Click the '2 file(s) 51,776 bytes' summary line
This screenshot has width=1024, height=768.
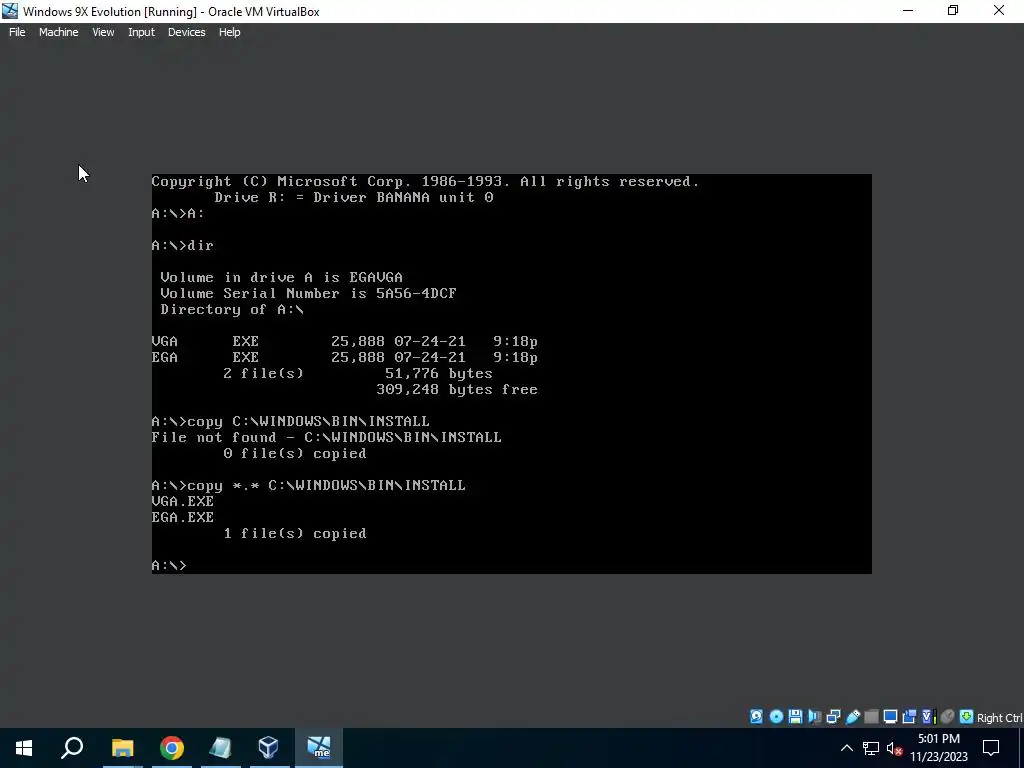click(x=358, y=374)
